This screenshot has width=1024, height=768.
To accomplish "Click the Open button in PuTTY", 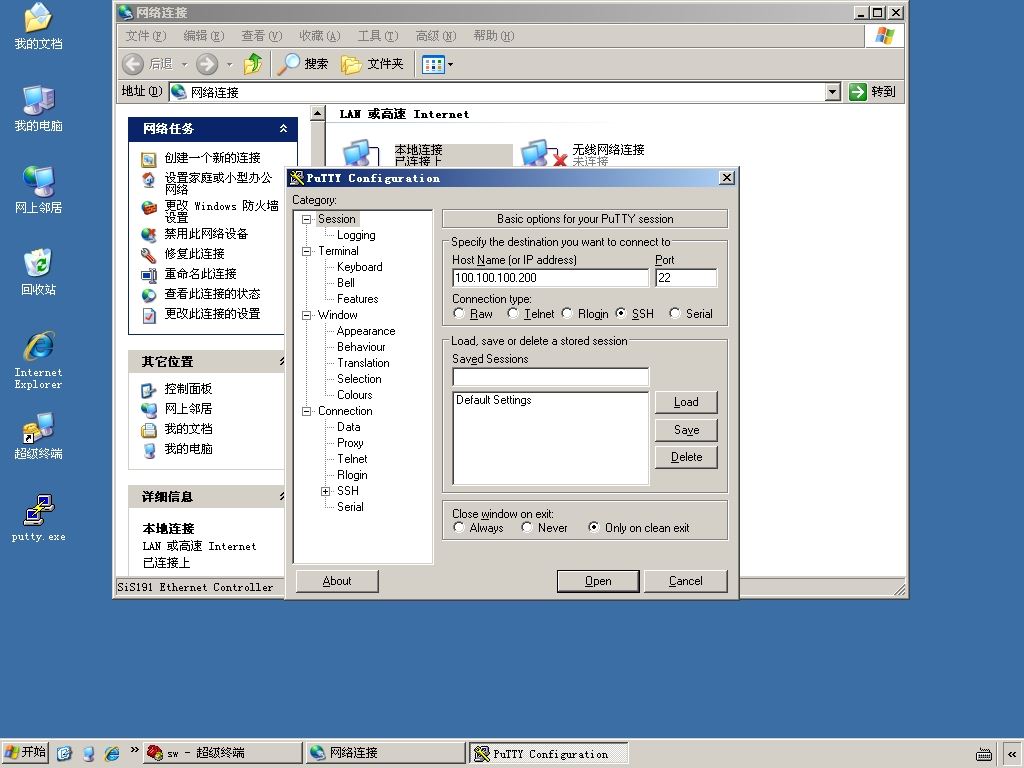I will 598,581.
